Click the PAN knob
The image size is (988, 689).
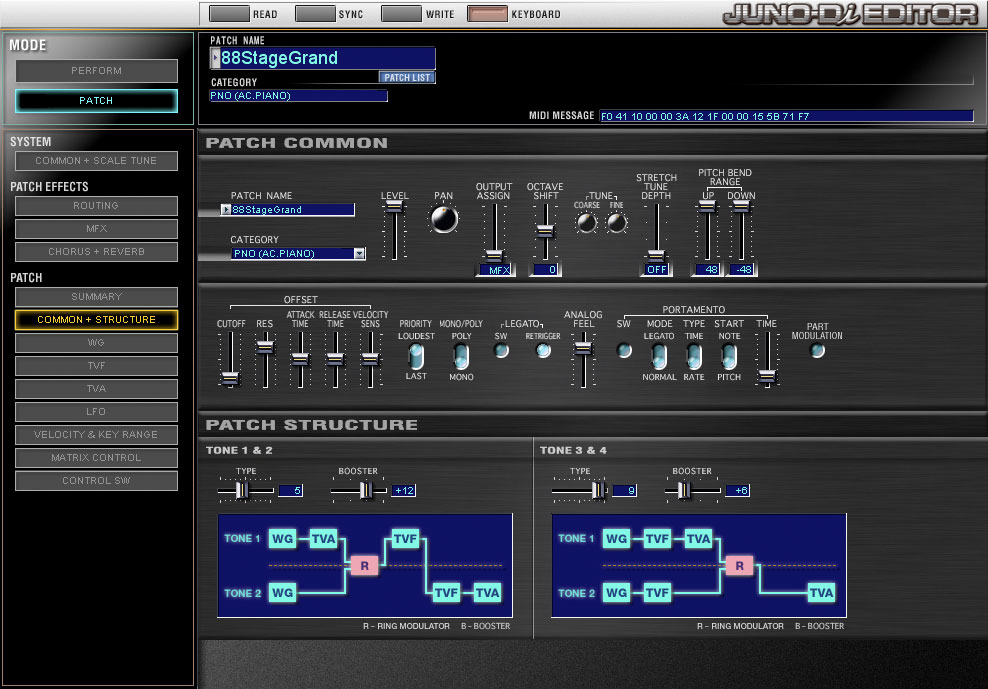pos(444,219)
